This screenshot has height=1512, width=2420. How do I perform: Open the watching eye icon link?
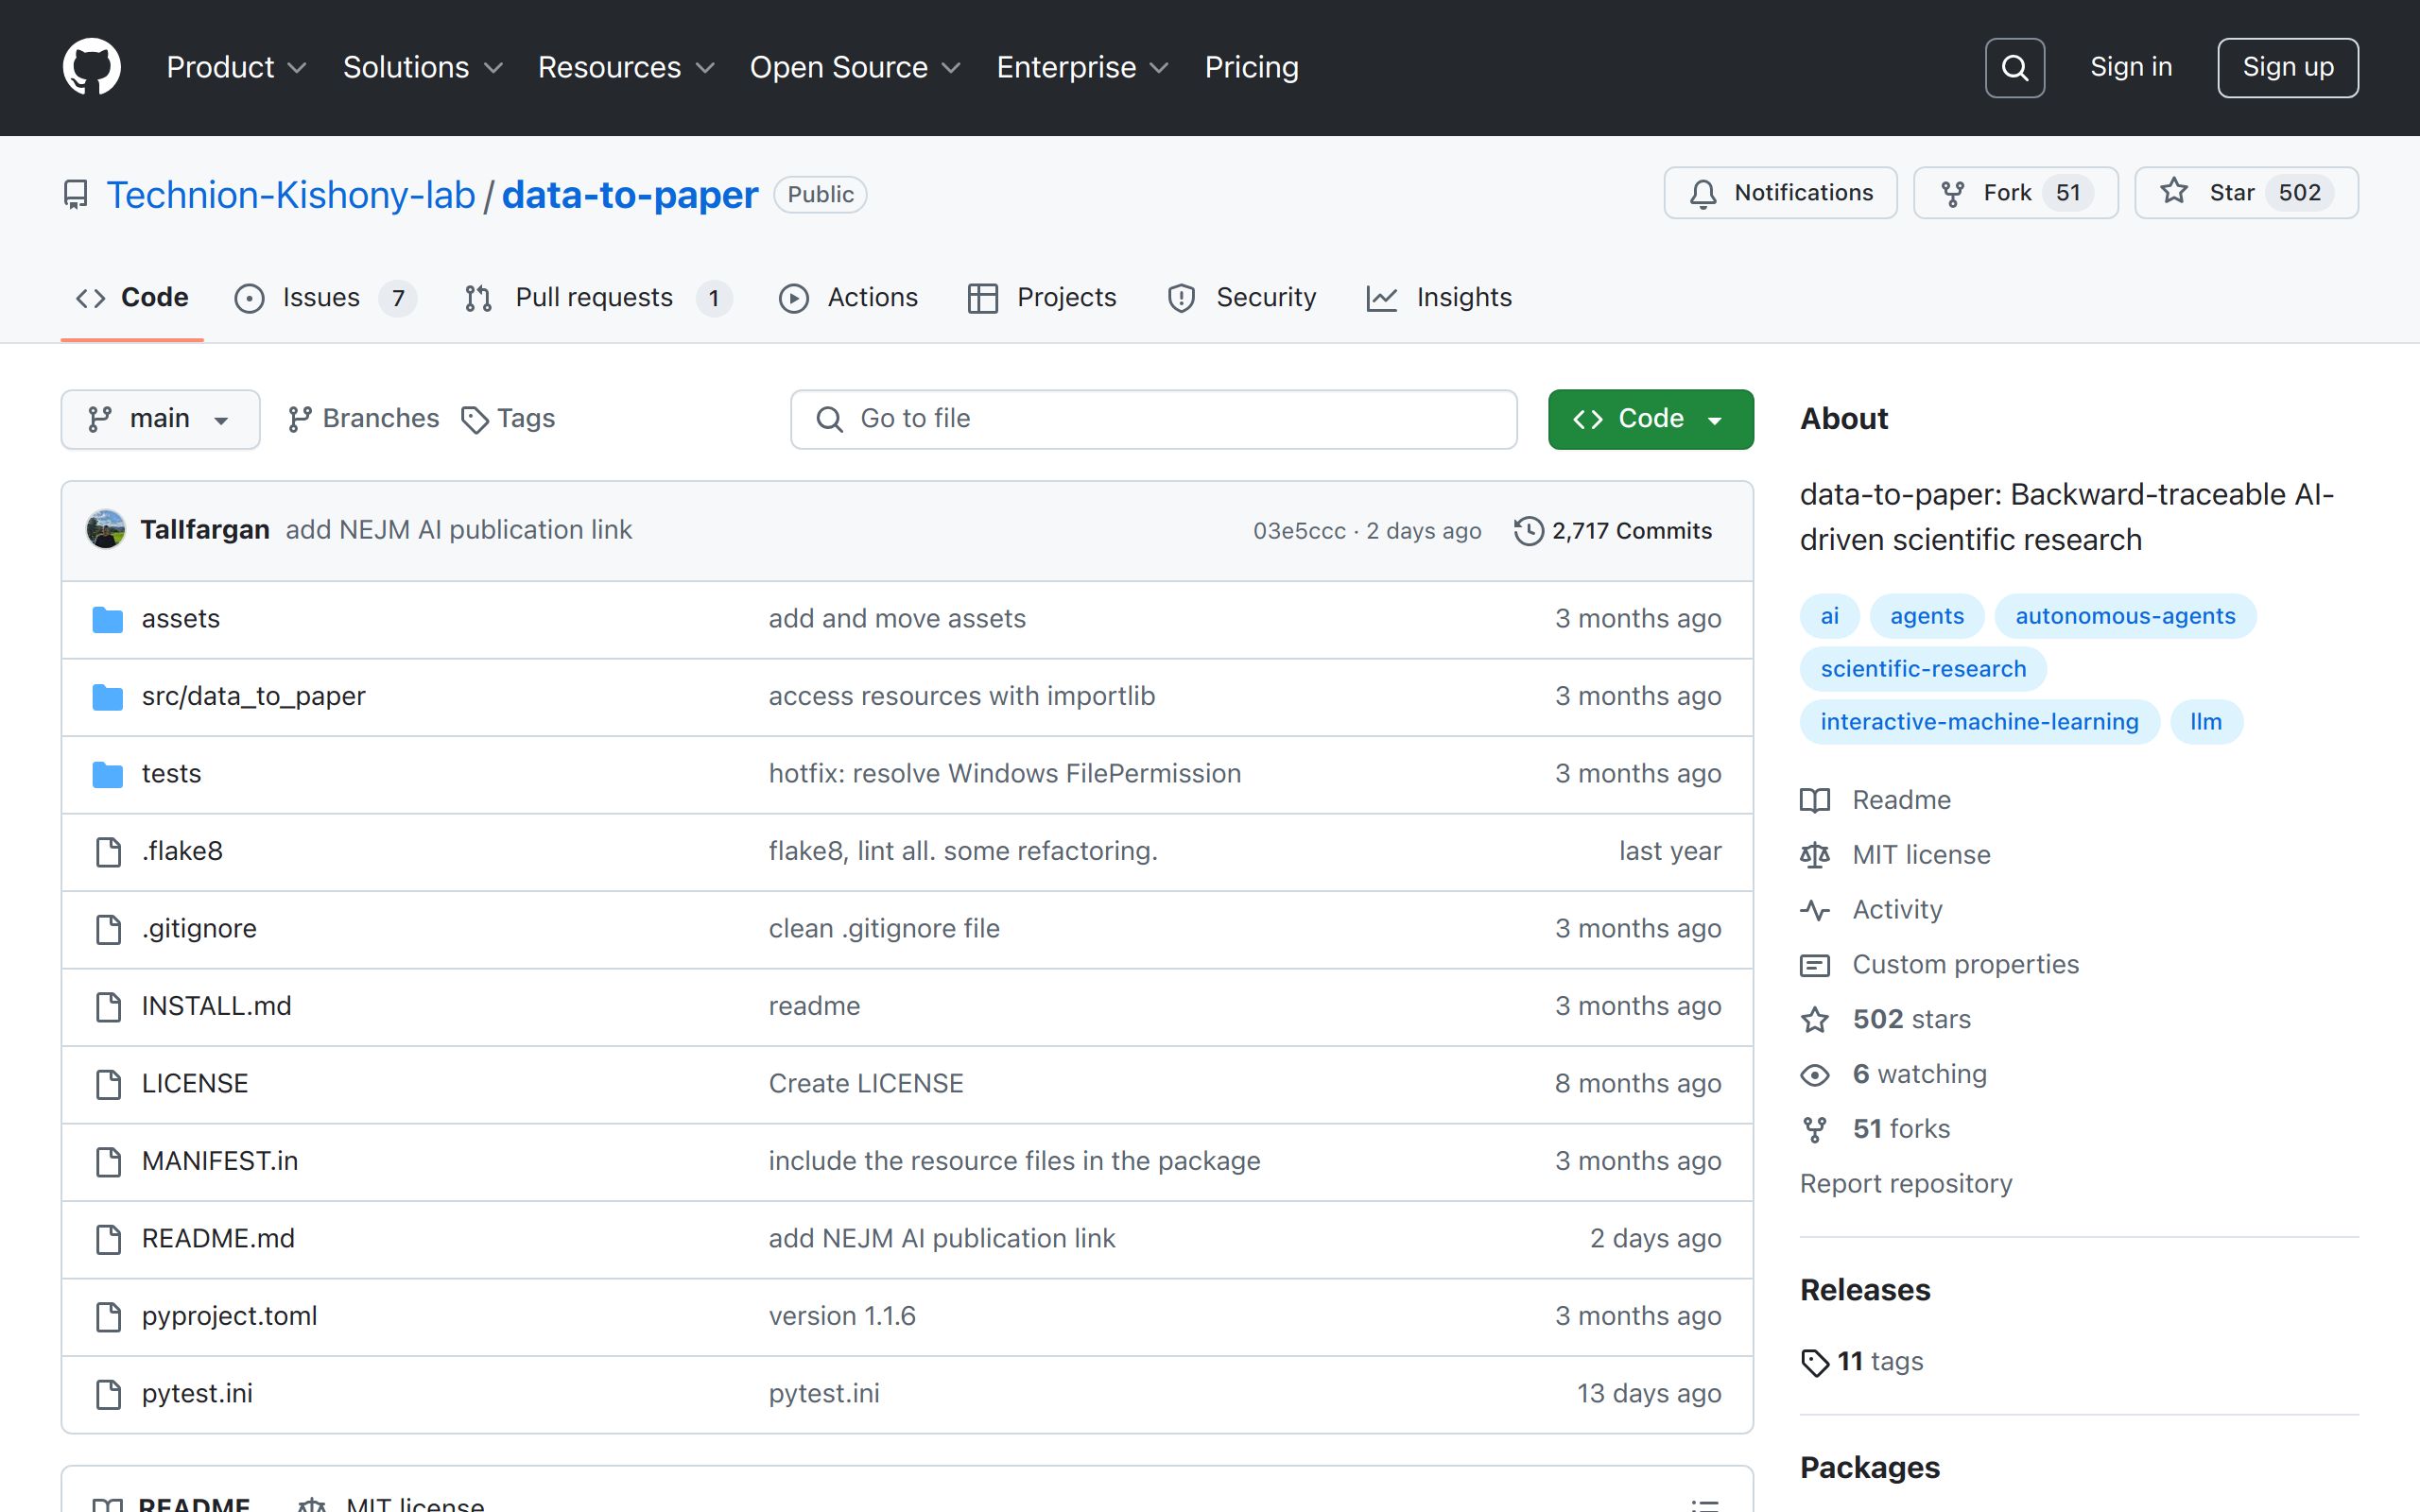point(1814,1075)
